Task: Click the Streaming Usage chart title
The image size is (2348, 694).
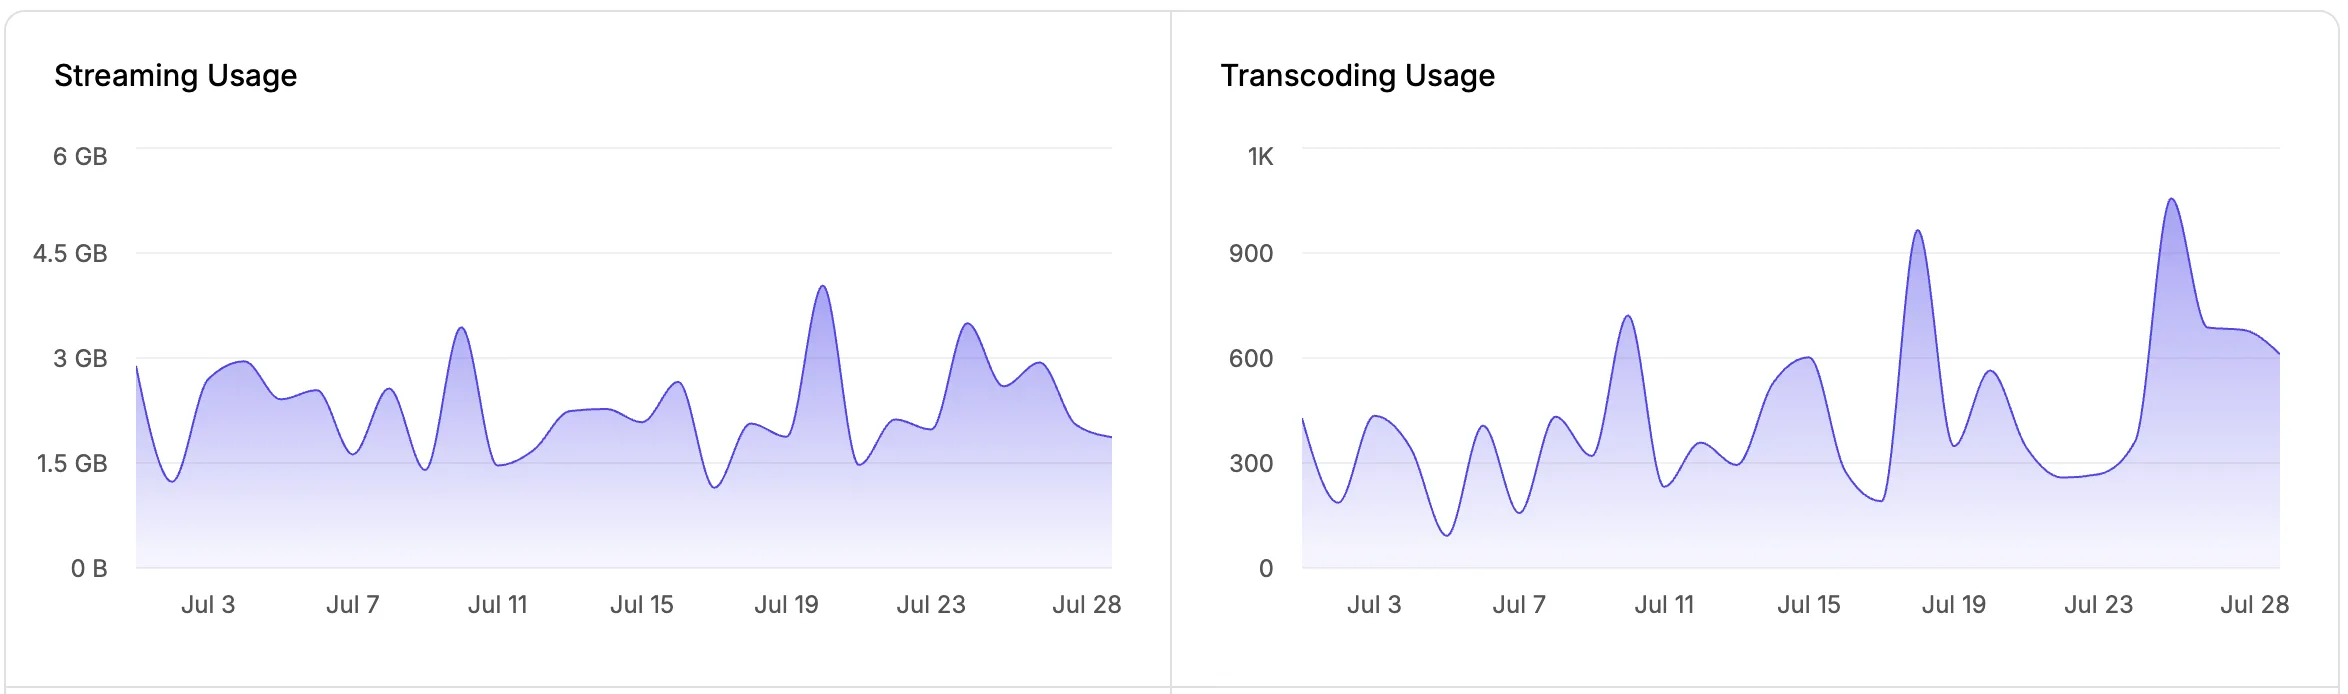Action: pyautogui.click(x=175, y=76)
